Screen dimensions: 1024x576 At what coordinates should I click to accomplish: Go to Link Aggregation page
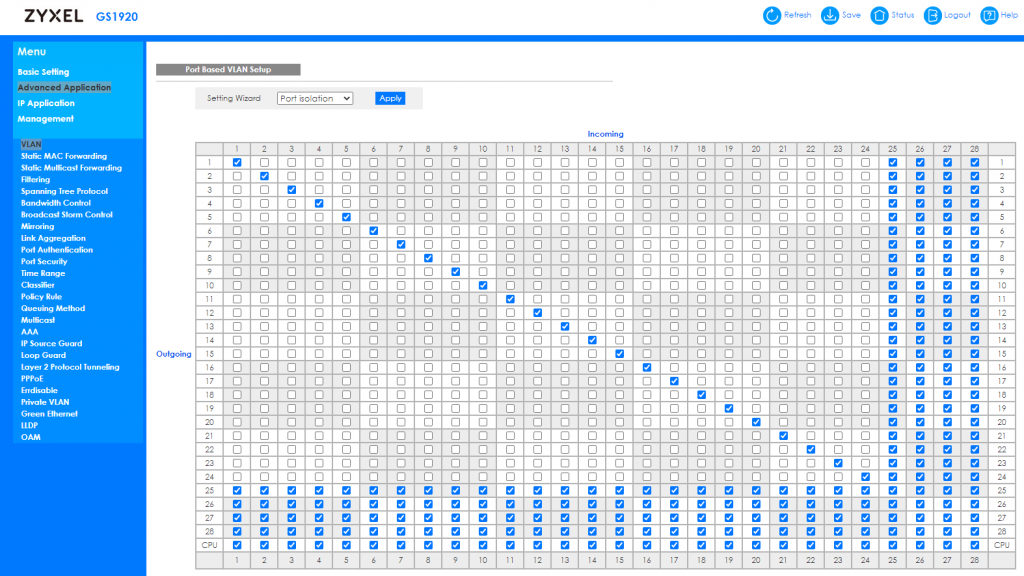pos(53,238)
